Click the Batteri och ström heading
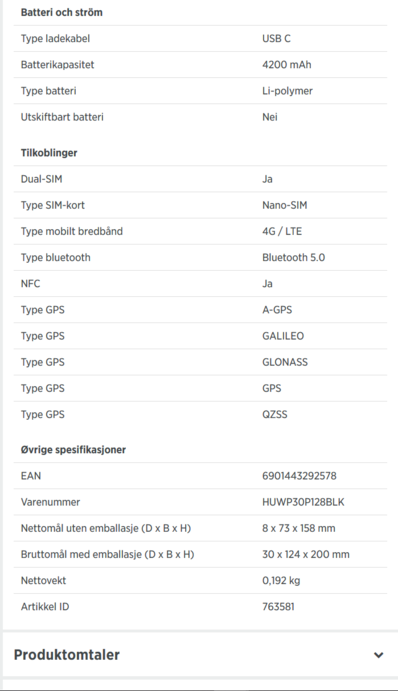 tap(62, 12)
